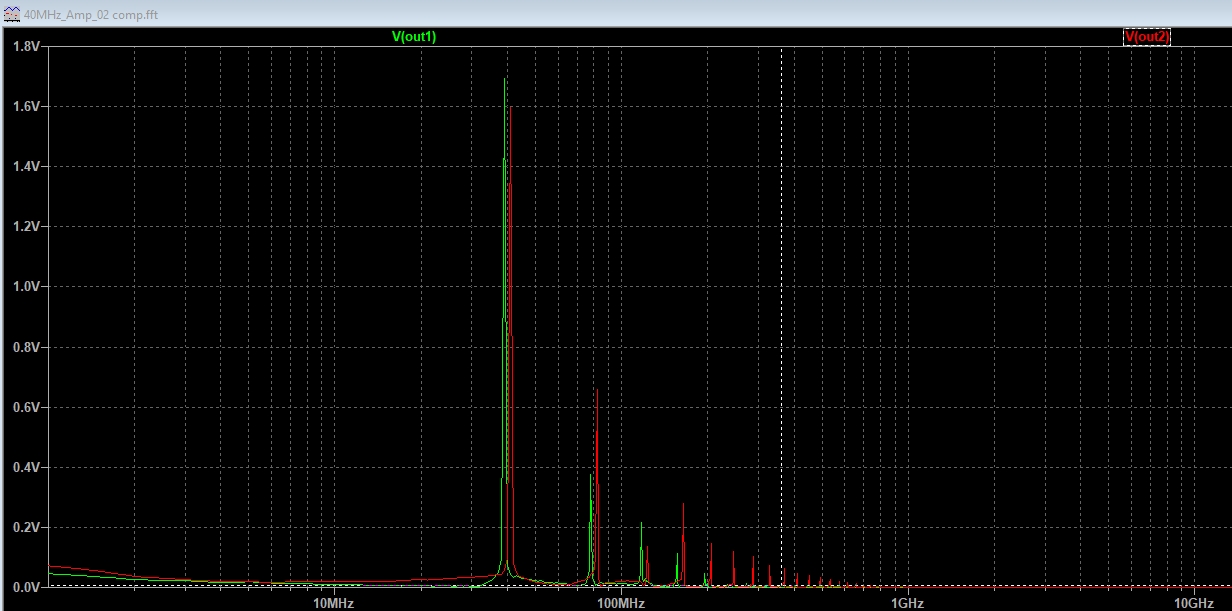This screenshot has width=1232, height=611.
Task: Click the V(out1) trace label
Action: click(x=413, y=37)
